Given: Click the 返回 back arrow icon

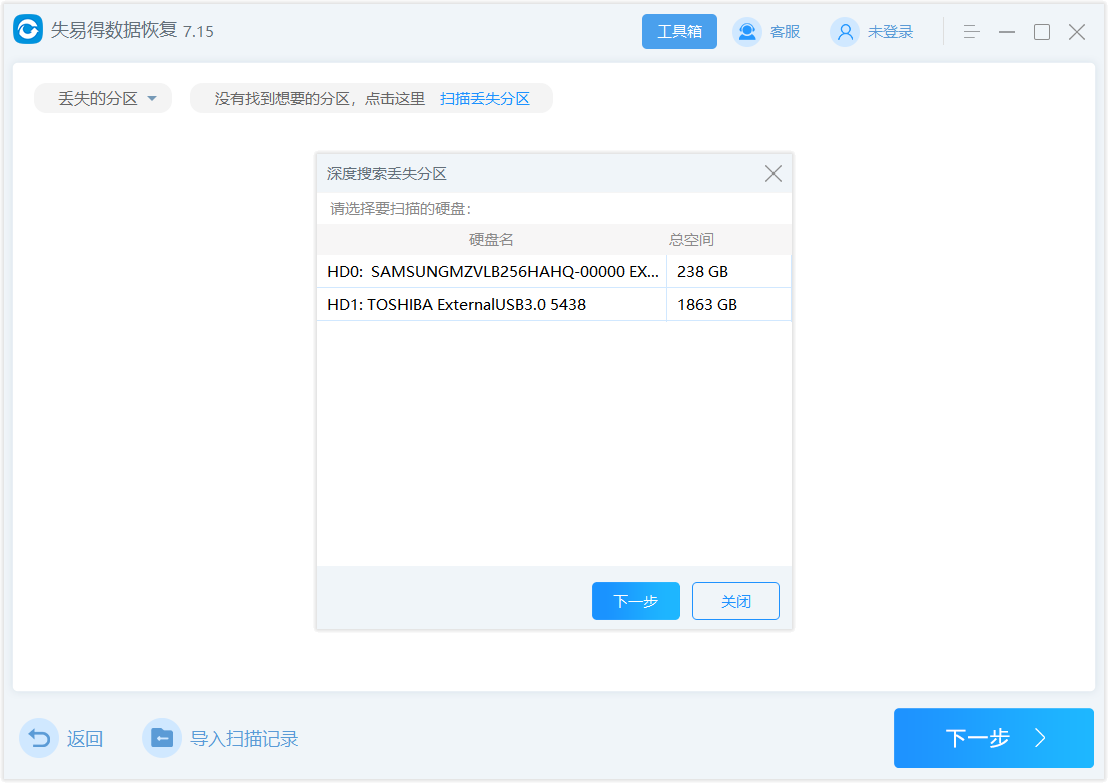Looking at the screenshot, I should tap(39, 738).
